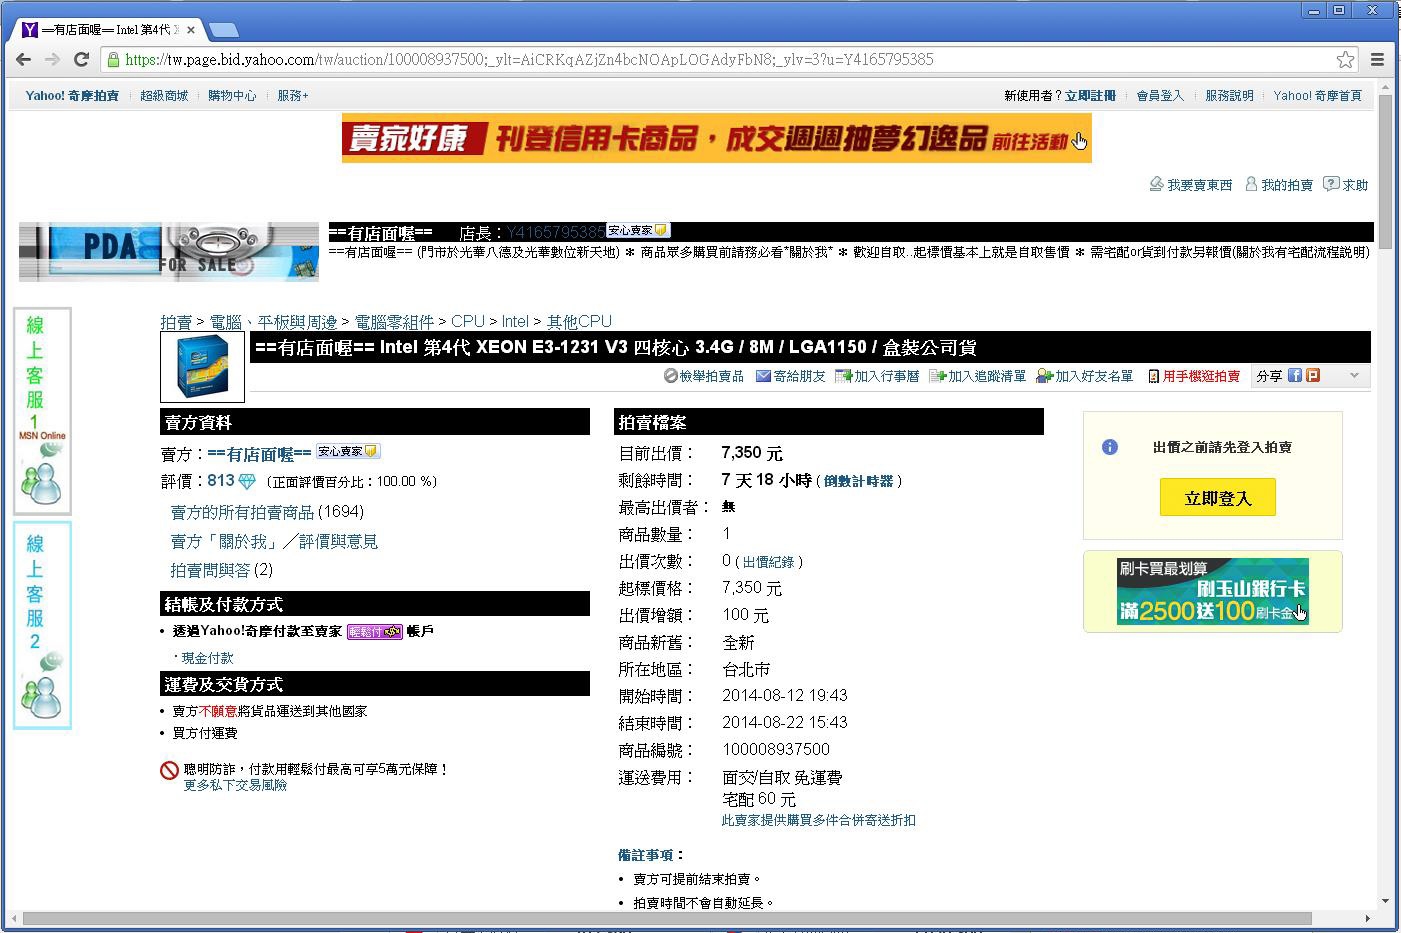The image size is (1401, 933).
Task: Open 拍賣問與答 (2) link
Action: pyautogui.click(x=222, y=570)
